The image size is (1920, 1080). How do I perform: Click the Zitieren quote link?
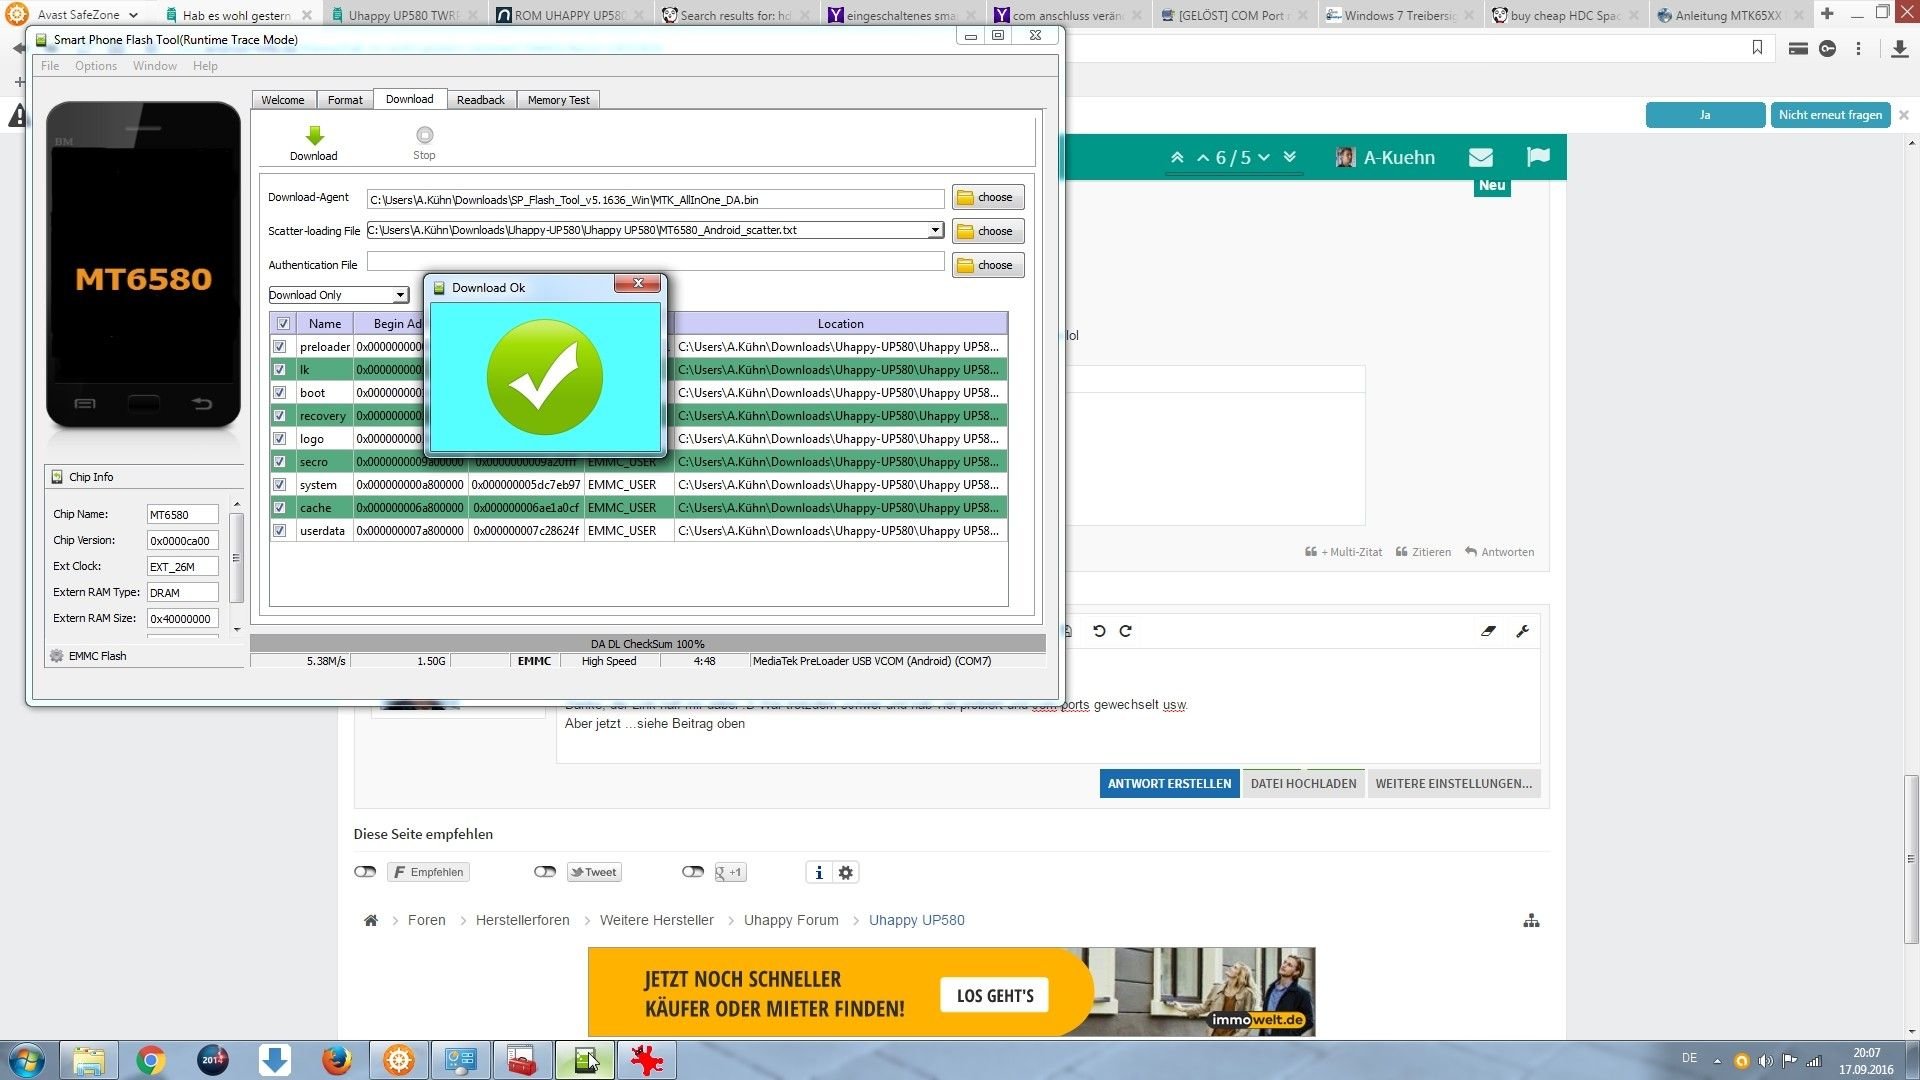tap(1423, 552)
